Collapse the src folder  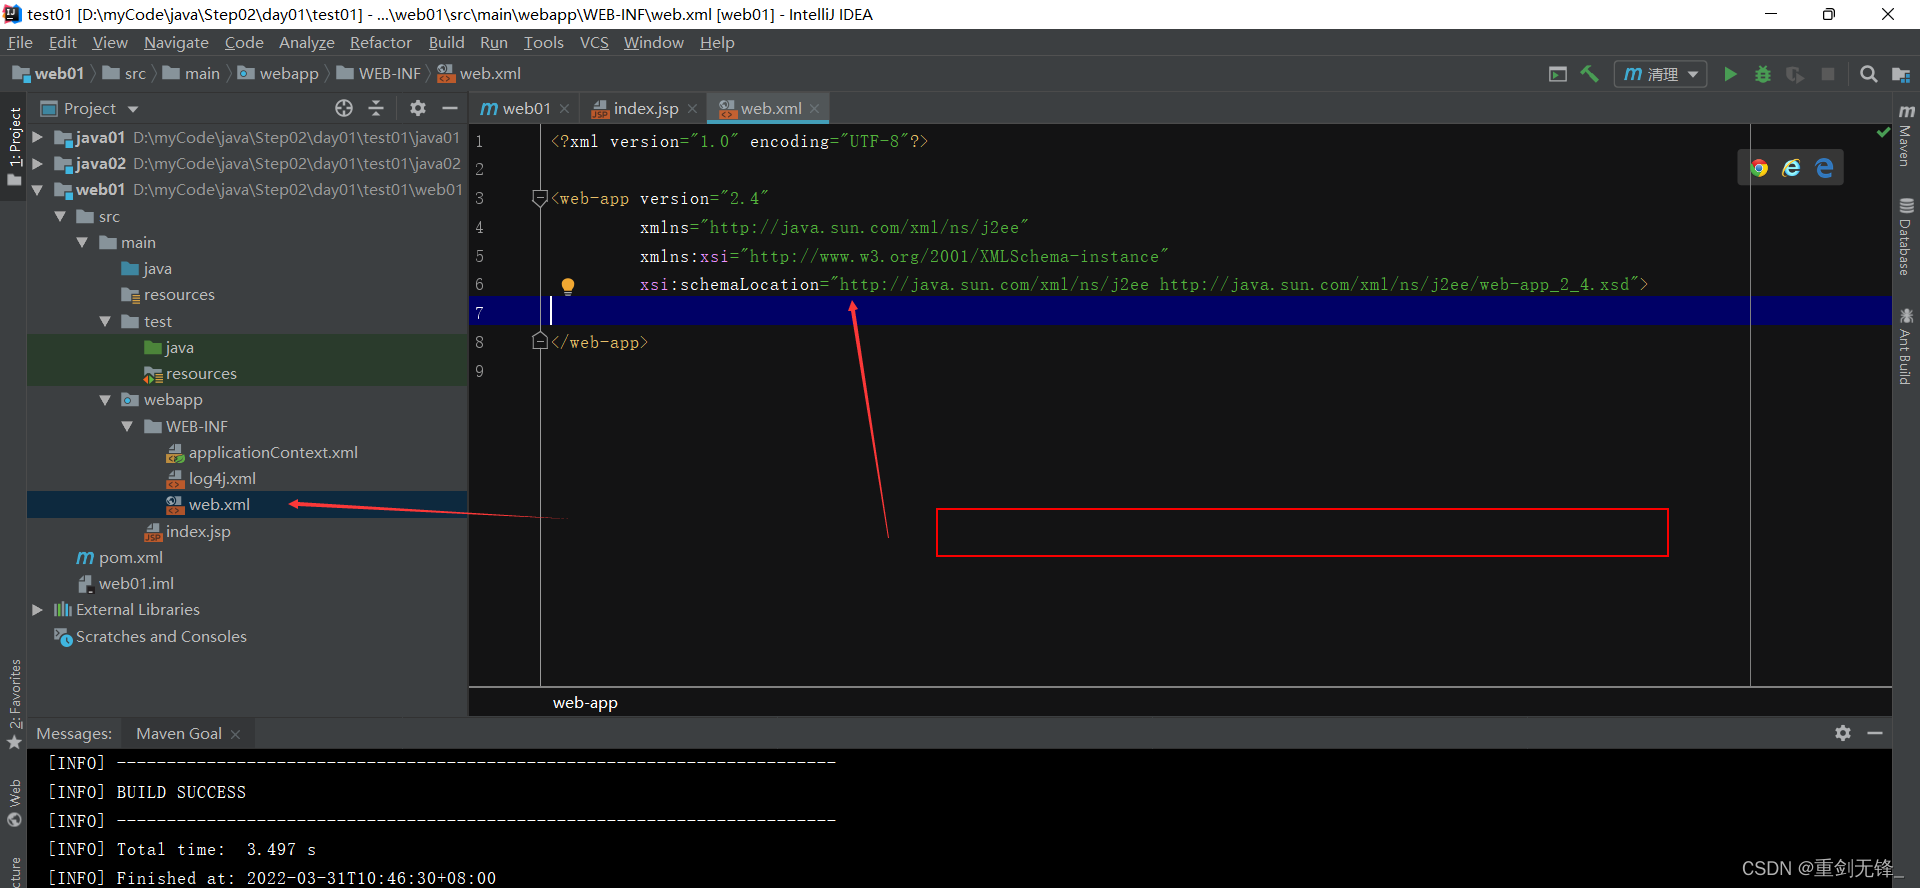click(x=60, y=216)
